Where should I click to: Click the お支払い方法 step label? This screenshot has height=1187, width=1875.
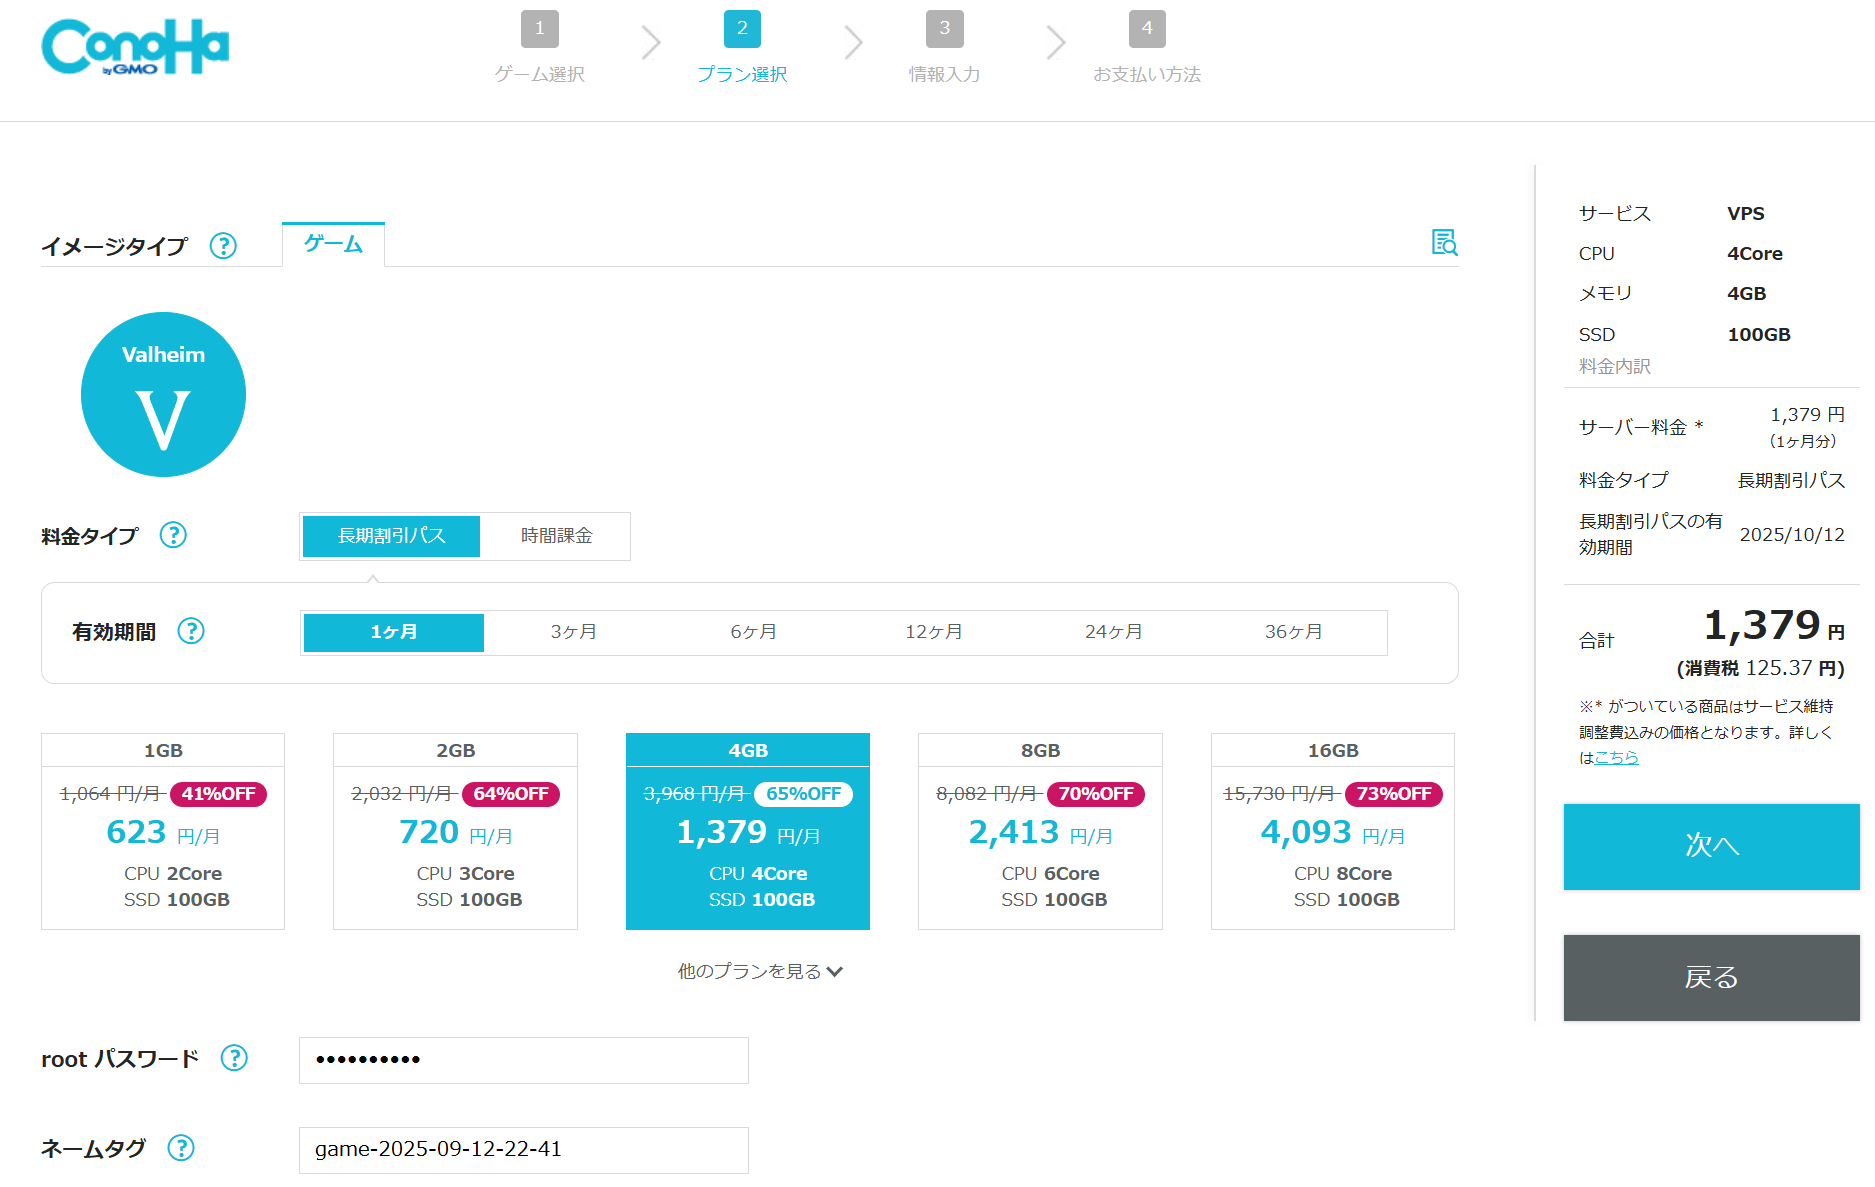tap(1147, 74)
